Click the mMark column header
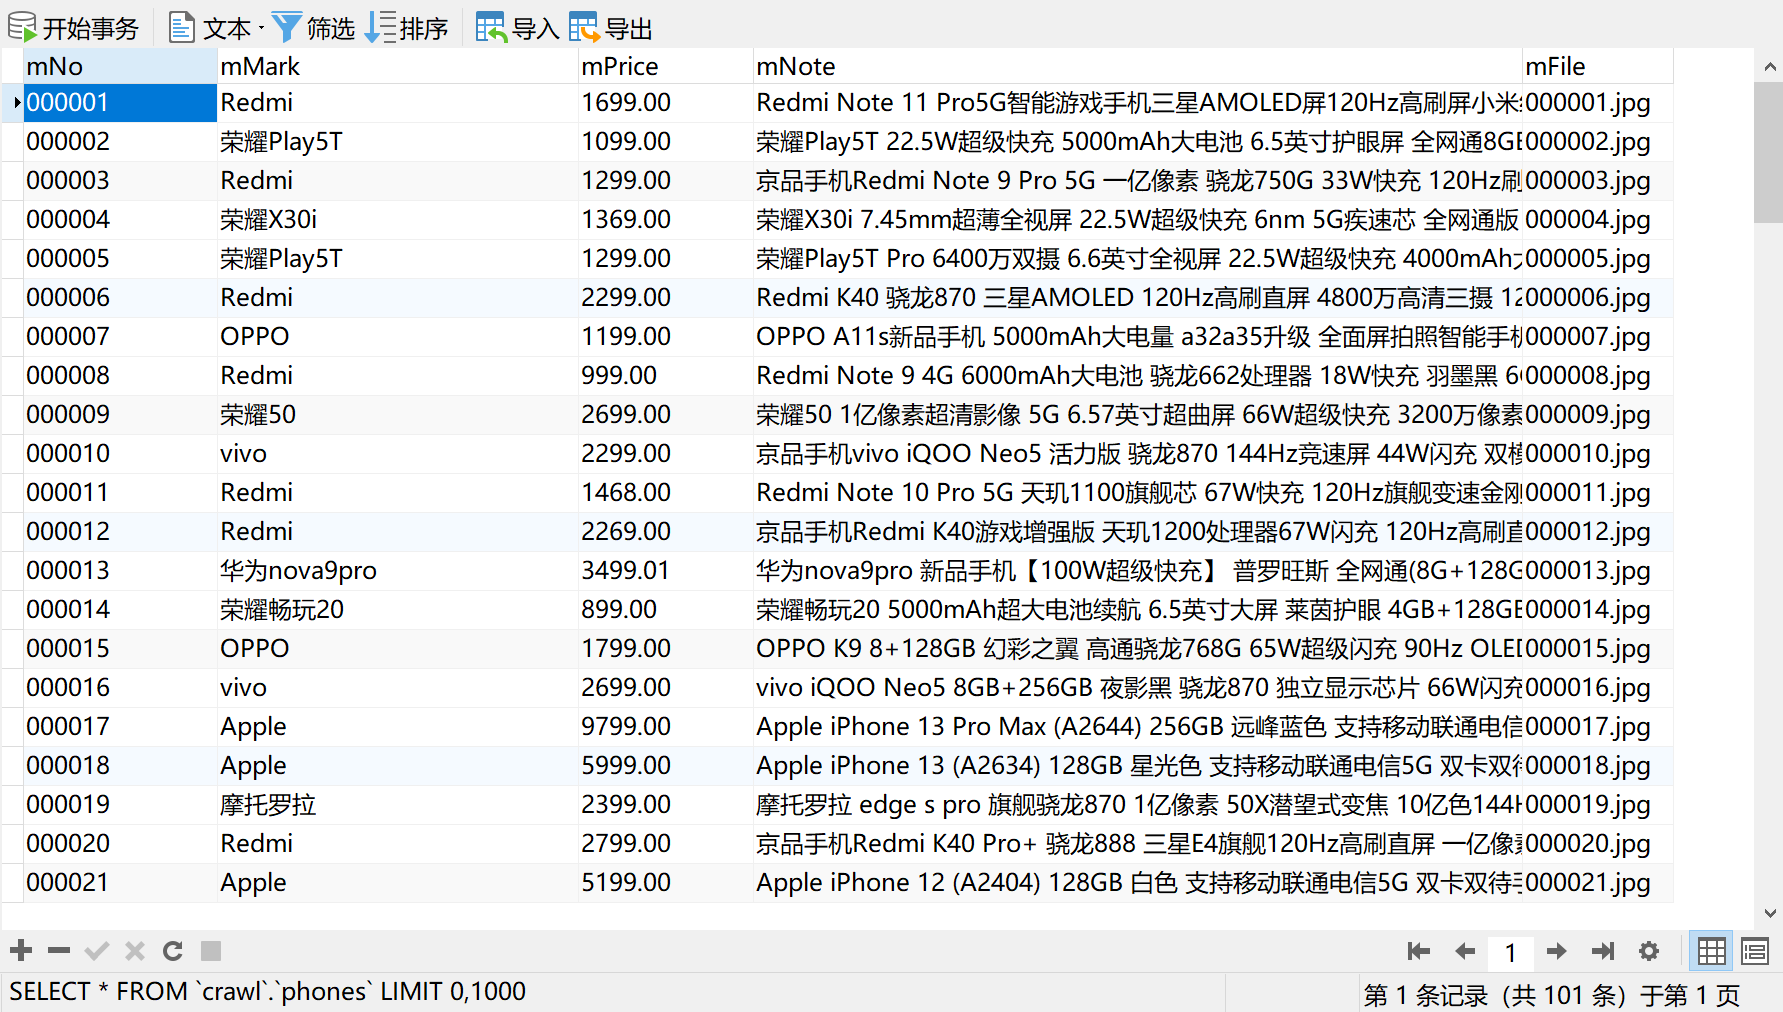1783x1012 pixels. tap(397, 66)
